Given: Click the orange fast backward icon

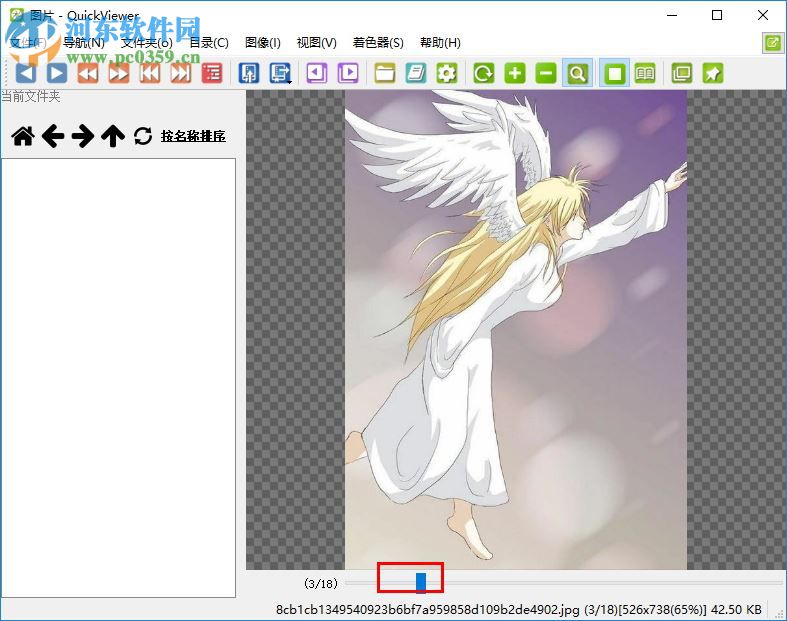Looking at the screenshot, I should (88, 73).
